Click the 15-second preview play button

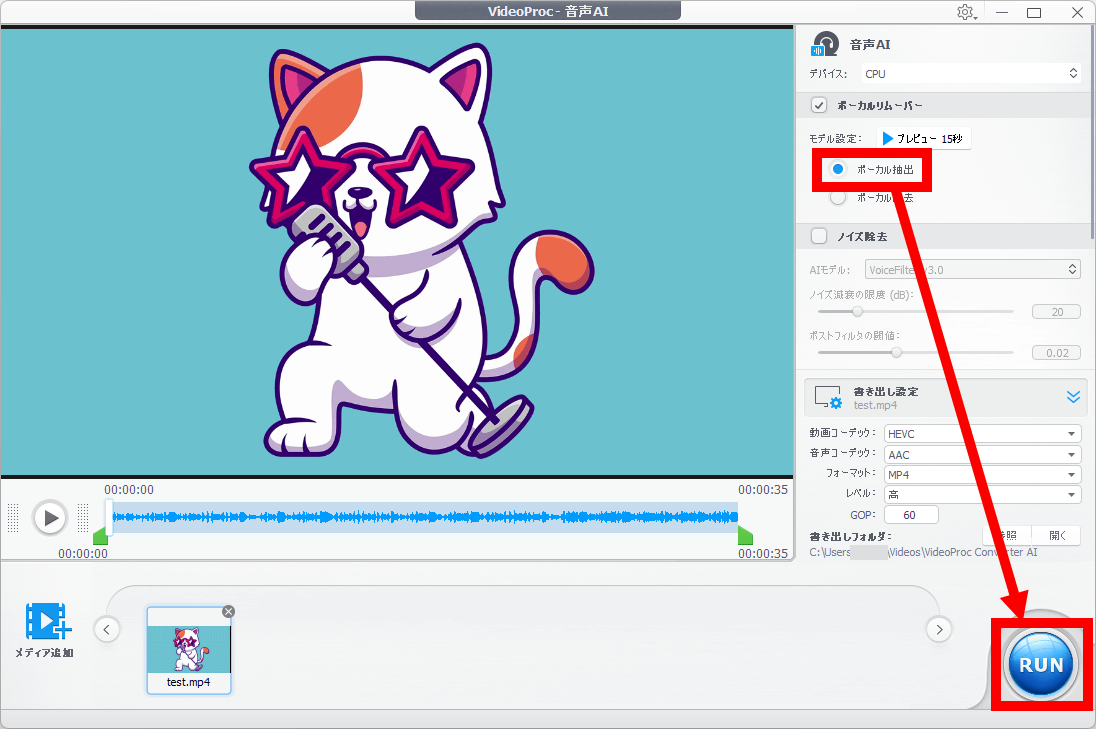(x=923, y=139)
